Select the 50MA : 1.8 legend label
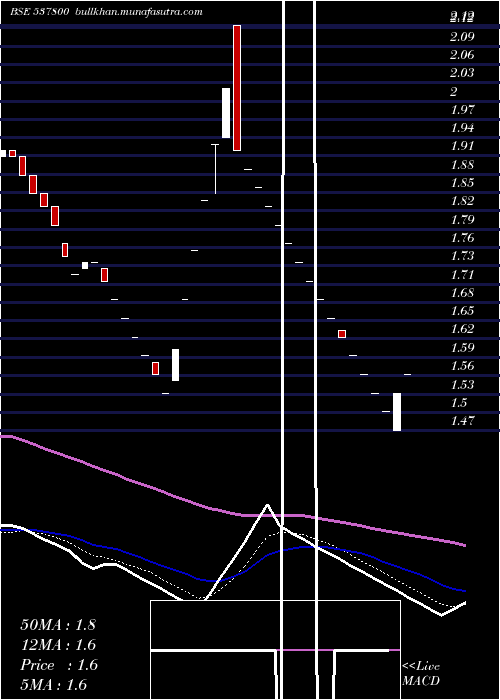The width and height of the screenshot is (500, 700). pyautogui.click(x=58, y=625)
